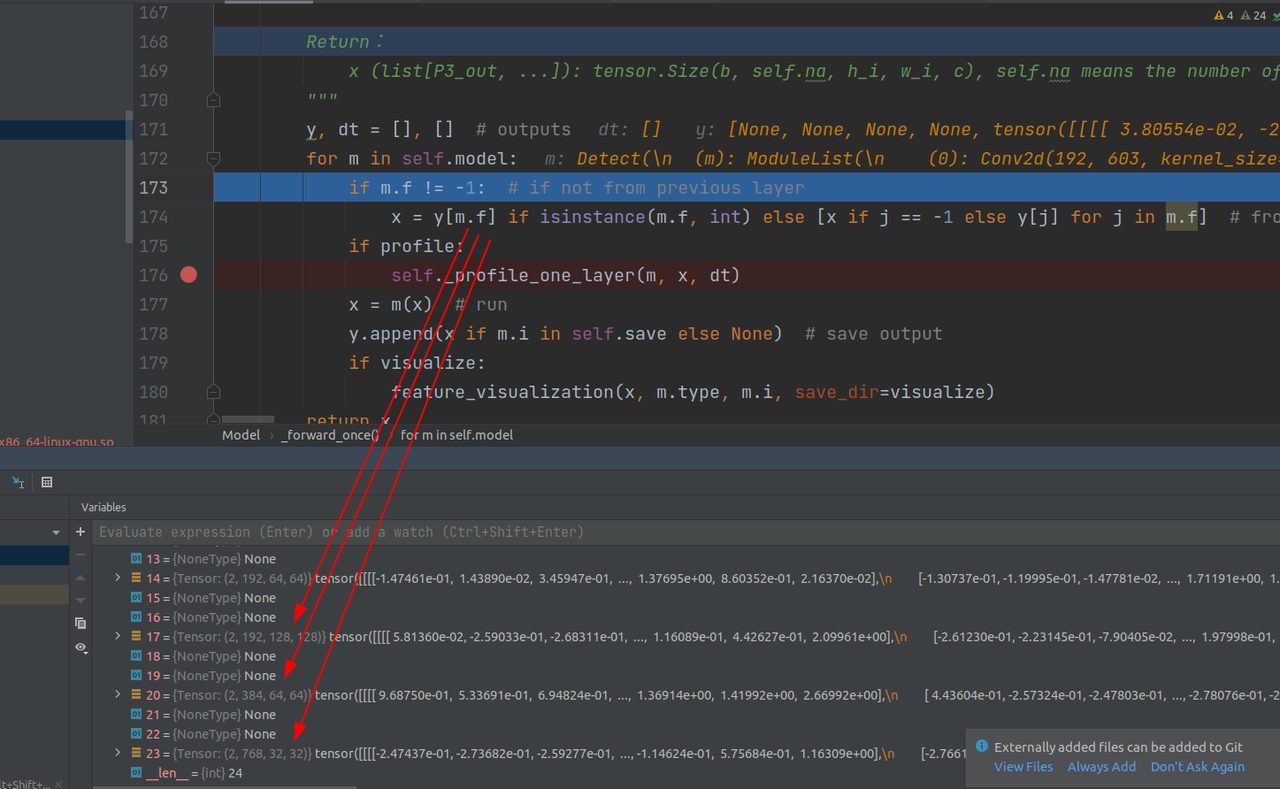Click the info icon in the Git notification
The image size is (1280, 789).
982,746
